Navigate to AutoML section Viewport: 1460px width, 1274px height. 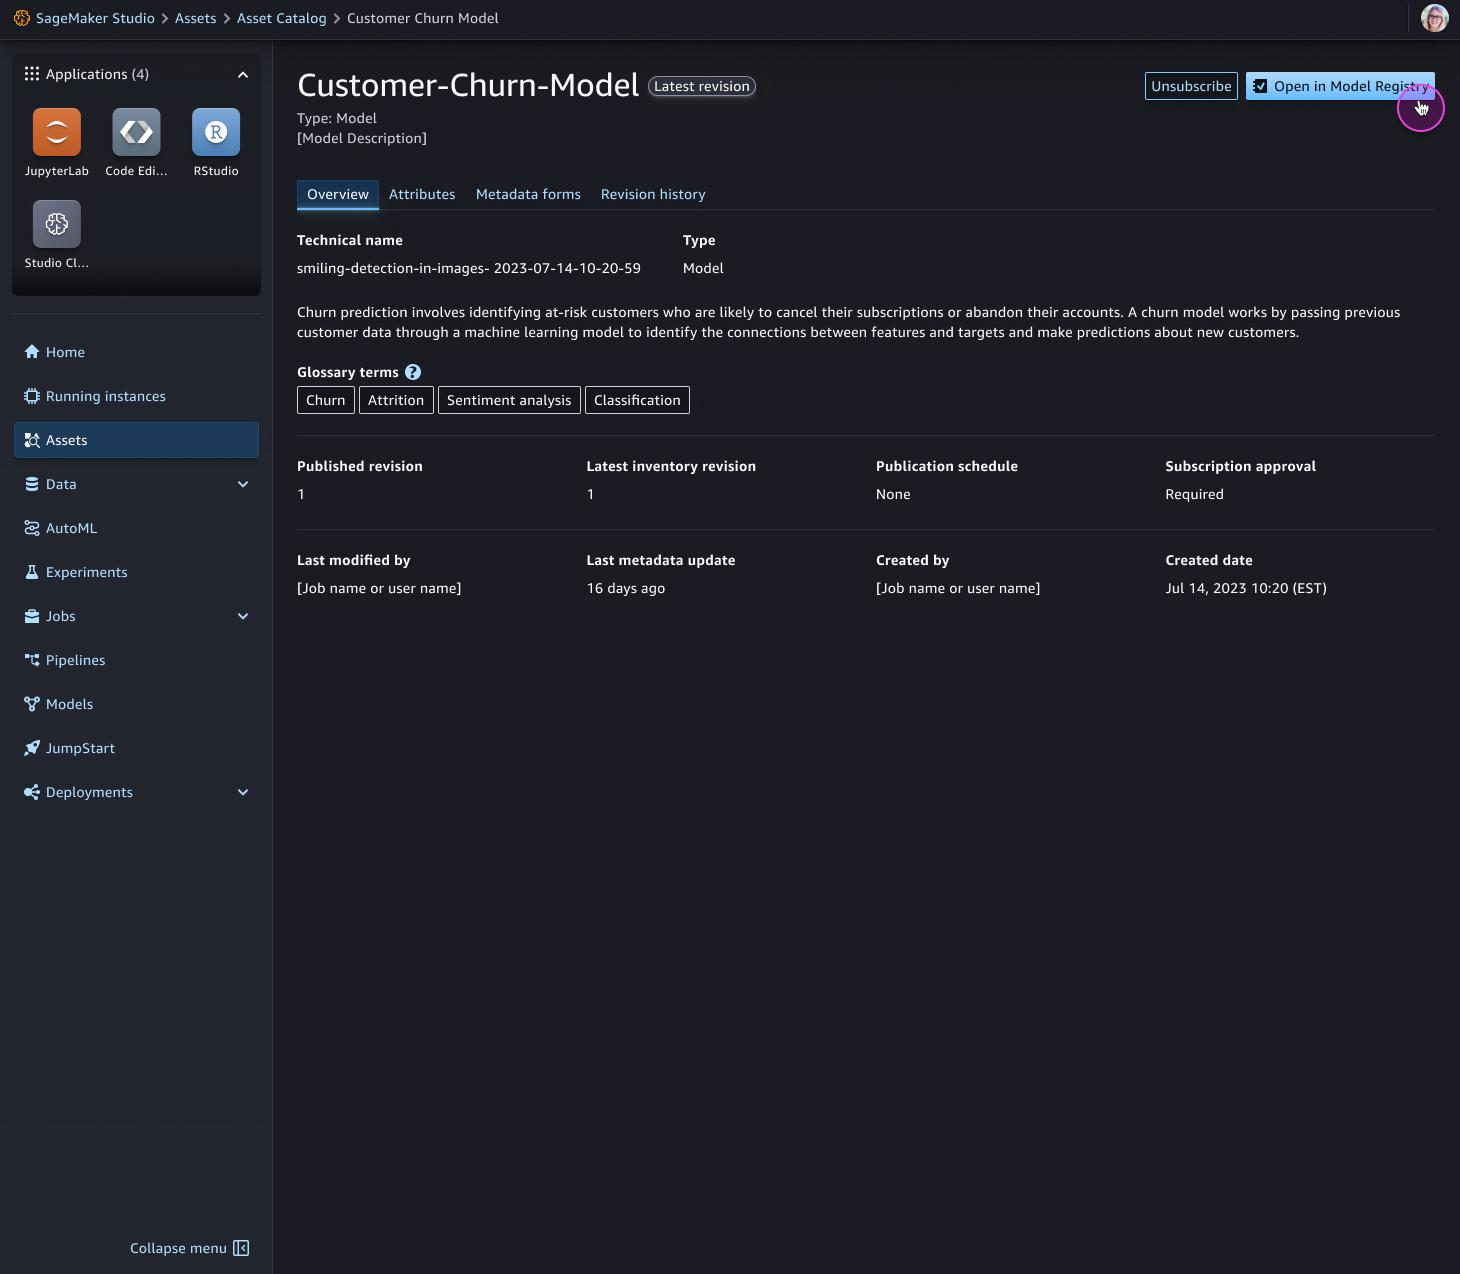pyautogui.click(x=136, y=528)
